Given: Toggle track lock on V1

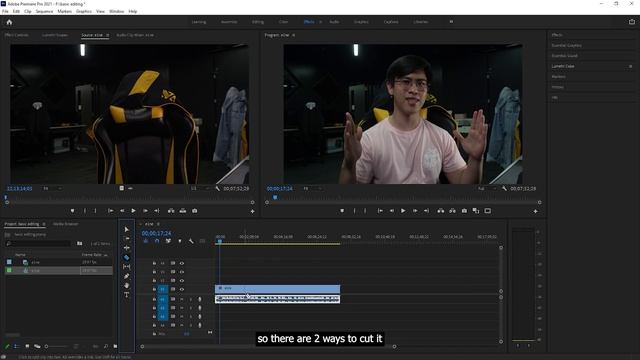Looking at the screenshot, I should point(154,289).
